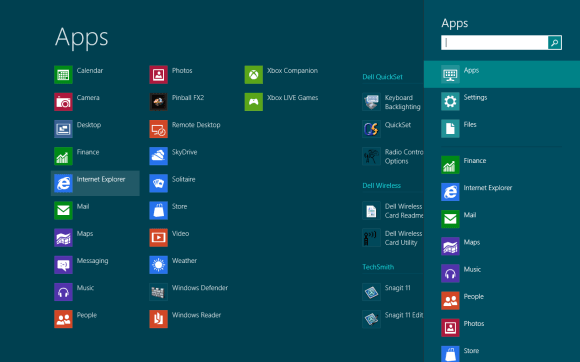Image resolution: width=580 pixels, height=362 pixels.
Task: Open the Windows Defender icon
Action: click(x=158, y=292)
